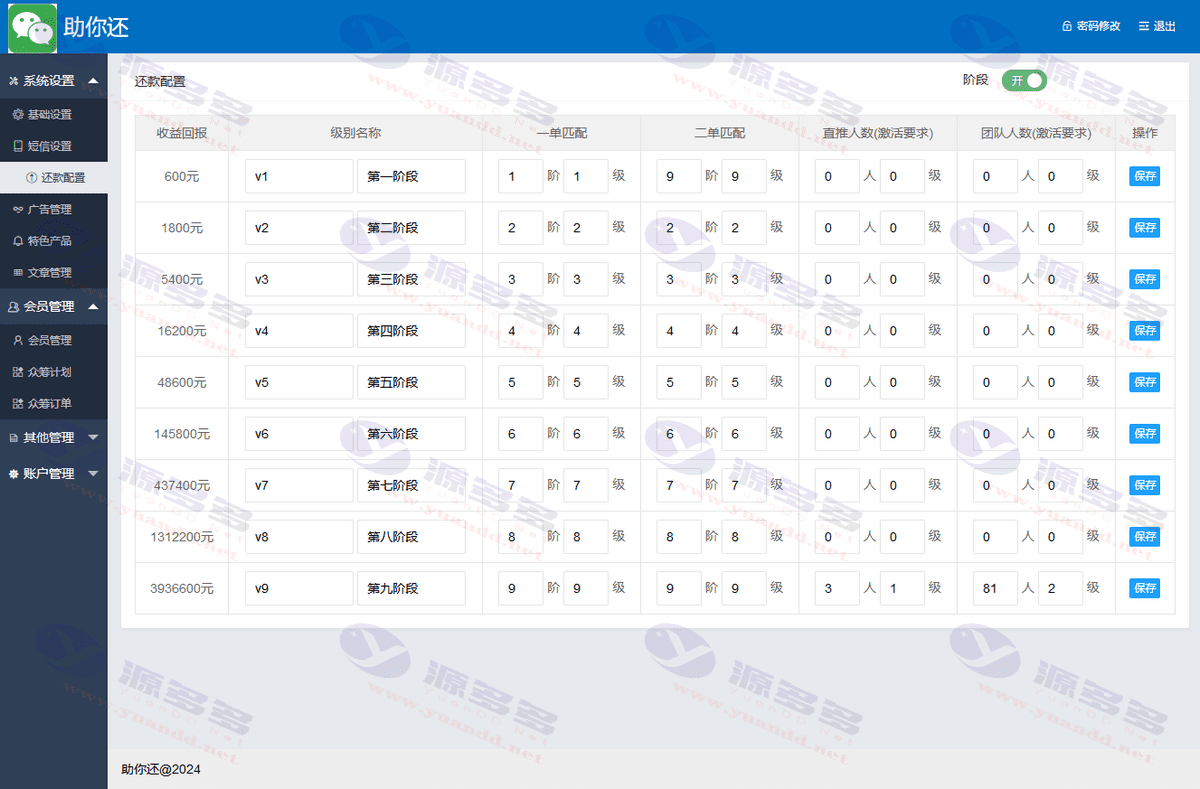
Task: Collapse the 会员管理 menu section
Action: 54,306
